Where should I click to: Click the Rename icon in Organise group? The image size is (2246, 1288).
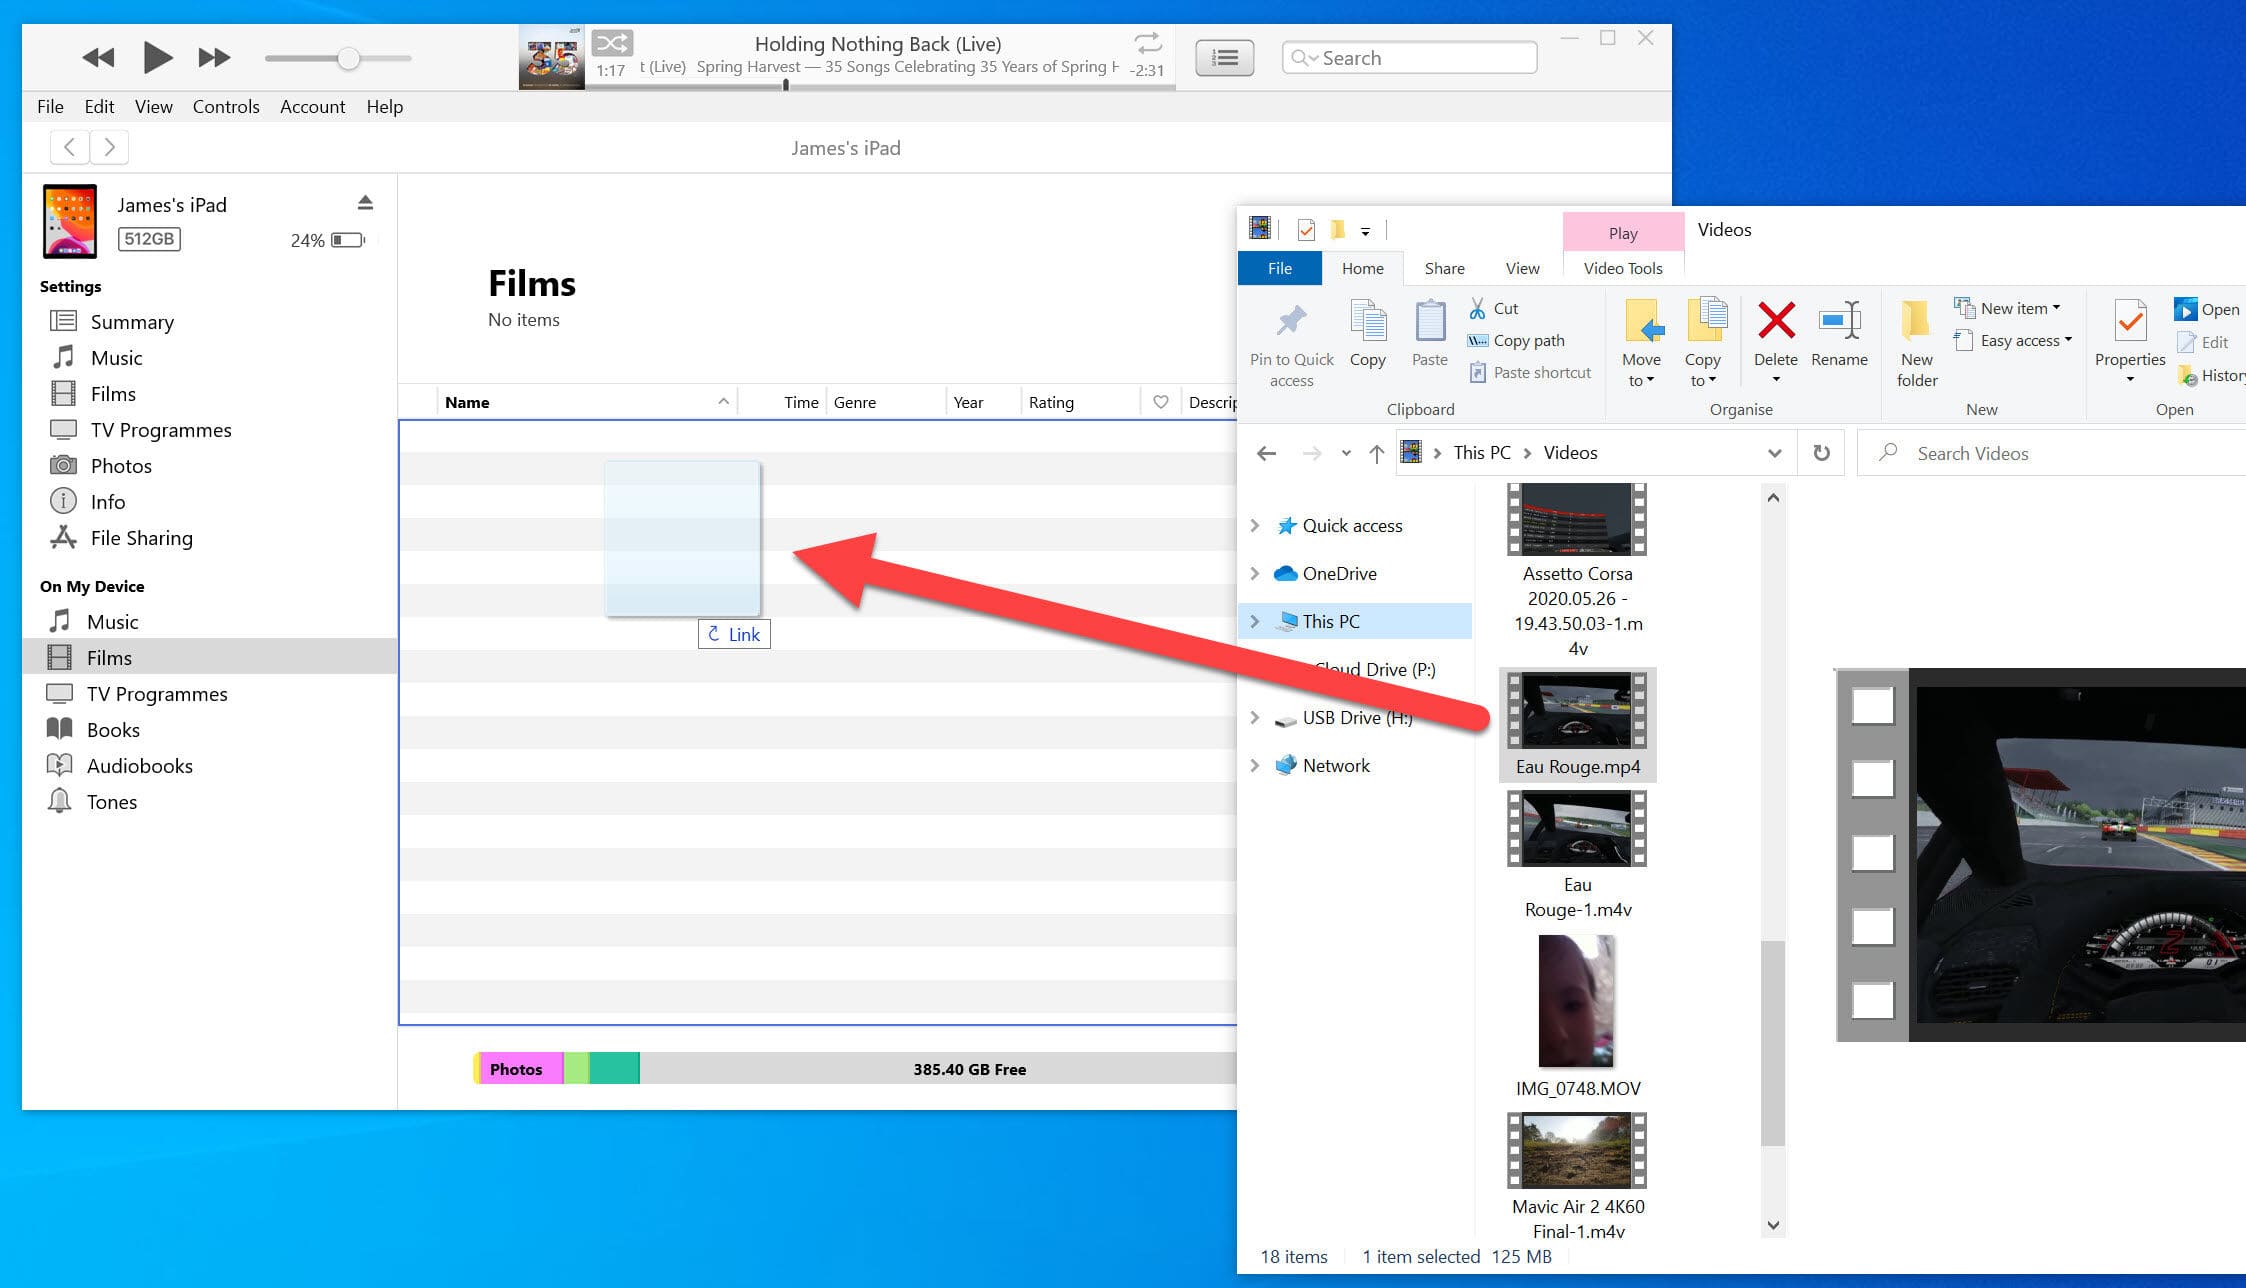1839,320
